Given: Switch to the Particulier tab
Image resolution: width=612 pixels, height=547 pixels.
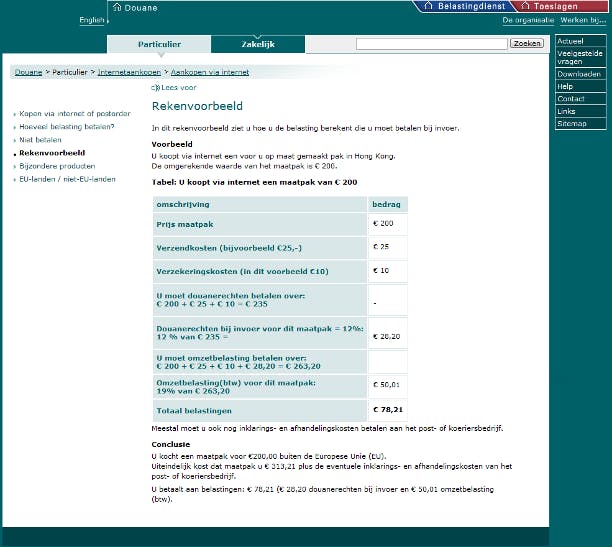Looking at the screenshot, I should [x=159, y=44].
